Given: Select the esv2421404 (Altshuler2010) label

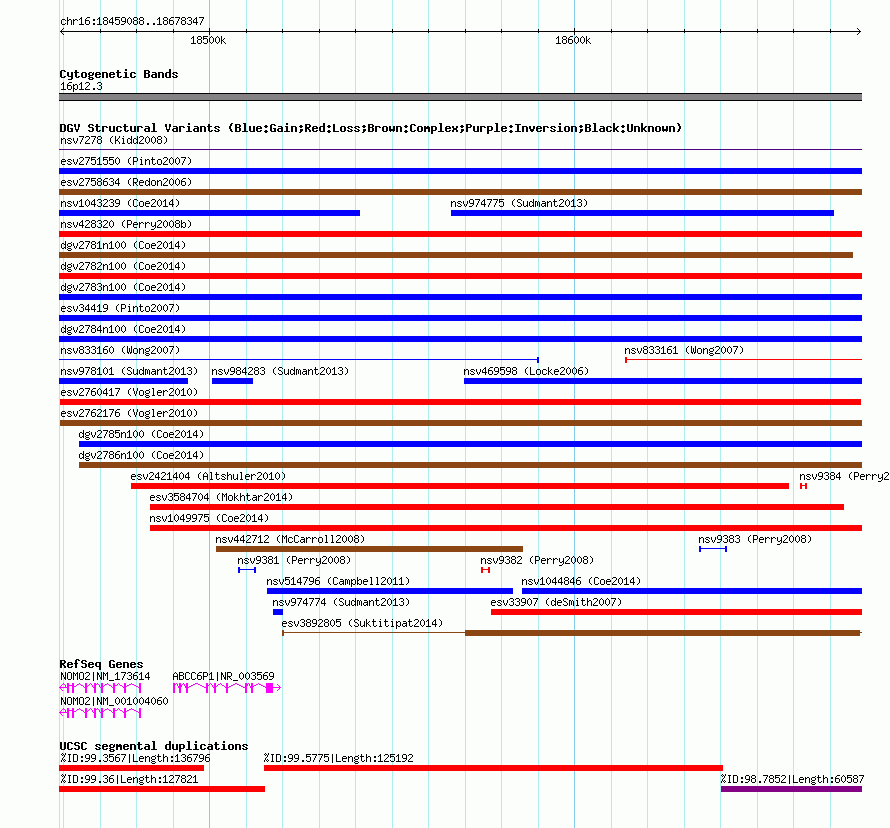Looking at the screenshot, I should click(208, 476).
